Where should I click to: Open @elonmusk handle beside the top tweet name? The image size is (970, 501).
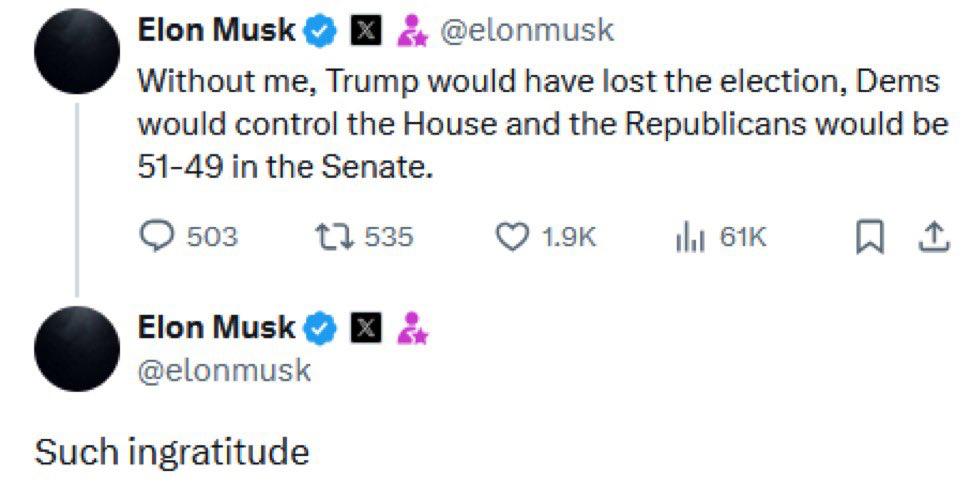[527, 32]
